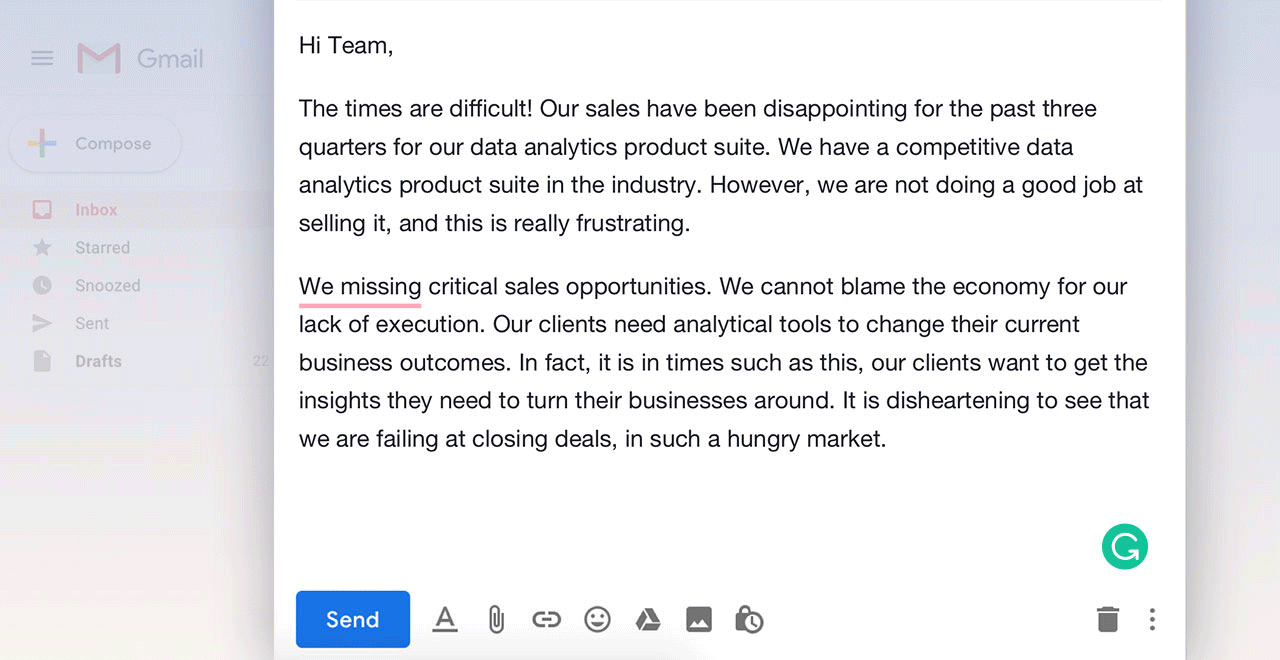
Task: Open text formatting options
Action: 445,620
